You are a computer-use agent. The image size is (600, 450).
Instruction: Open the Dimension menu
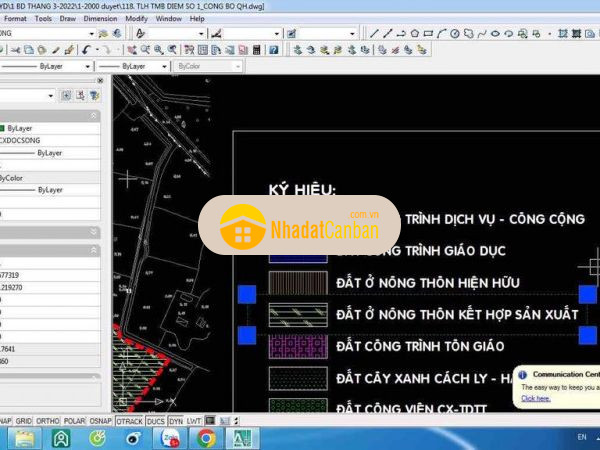pos(100,18)
